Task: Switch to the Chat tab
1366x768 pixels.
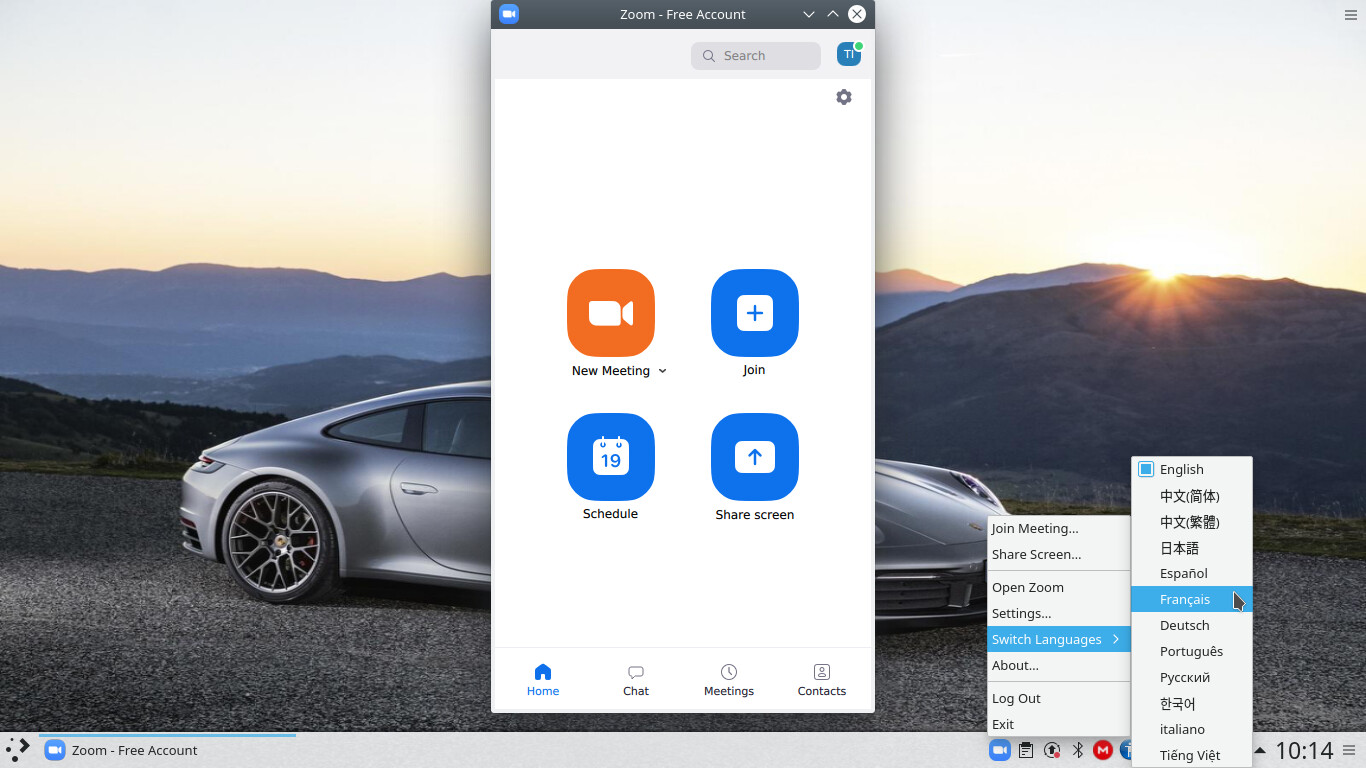Action: [636, 680]
